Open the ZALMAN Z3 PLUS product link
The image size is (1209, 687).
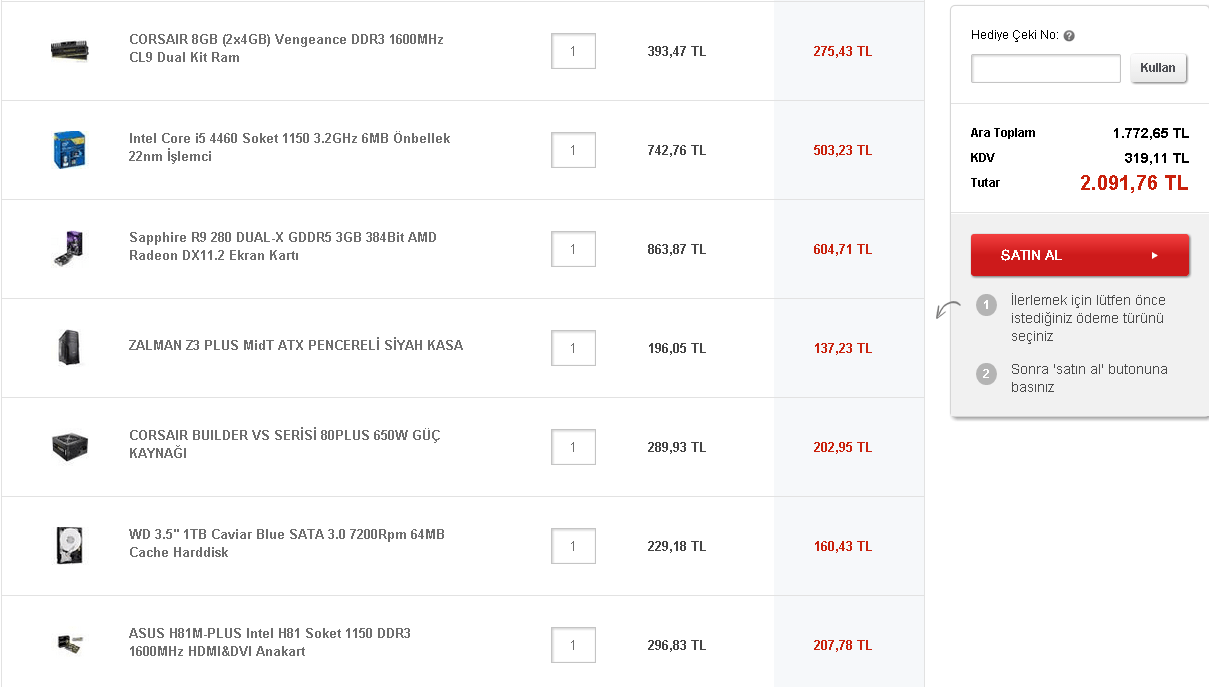click(x=295, y=344)
